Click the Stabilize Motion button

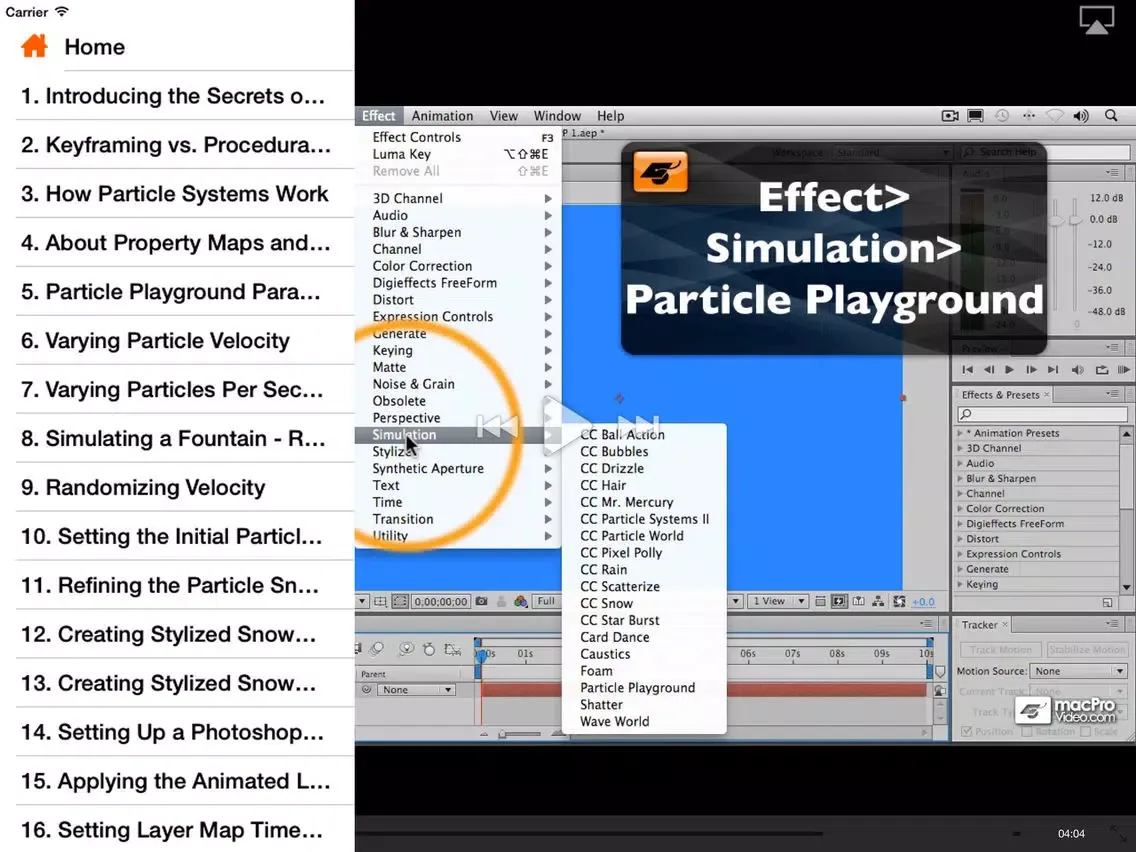tap(1086, 650)
